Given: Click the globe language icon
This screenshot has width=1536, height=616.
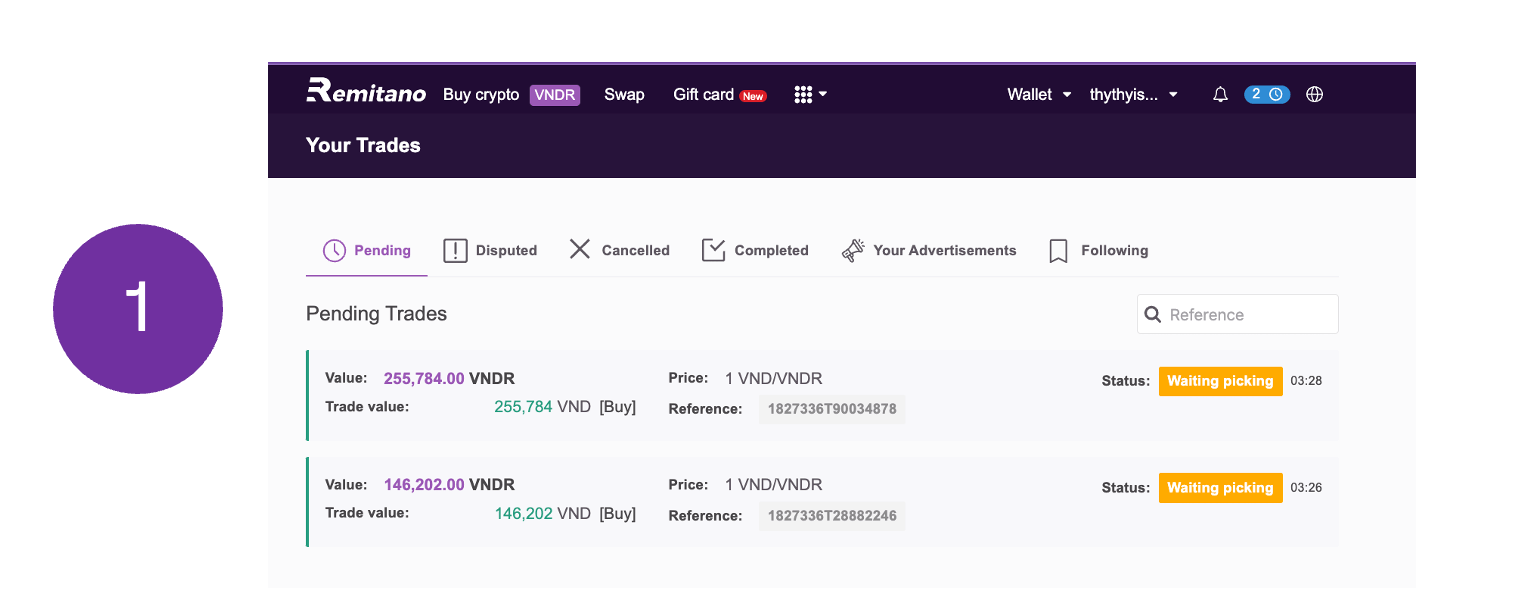Looking at the screenshot, I should click(1315, 95).
